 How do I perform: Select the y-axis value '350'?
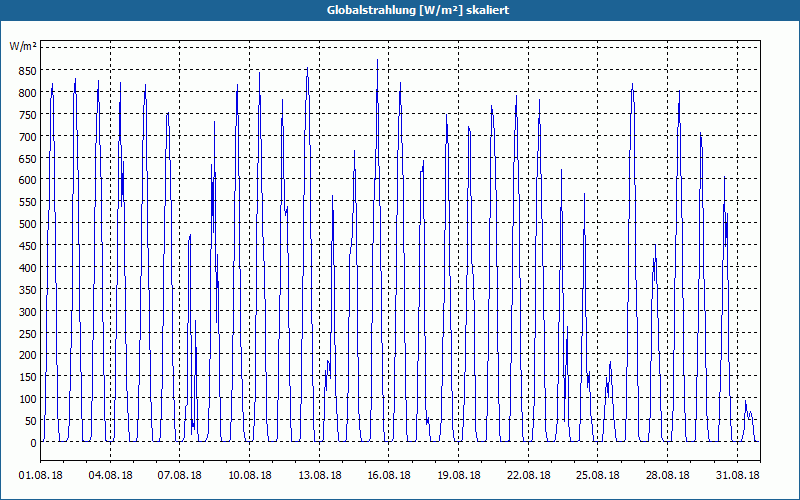tap(28, 290)
